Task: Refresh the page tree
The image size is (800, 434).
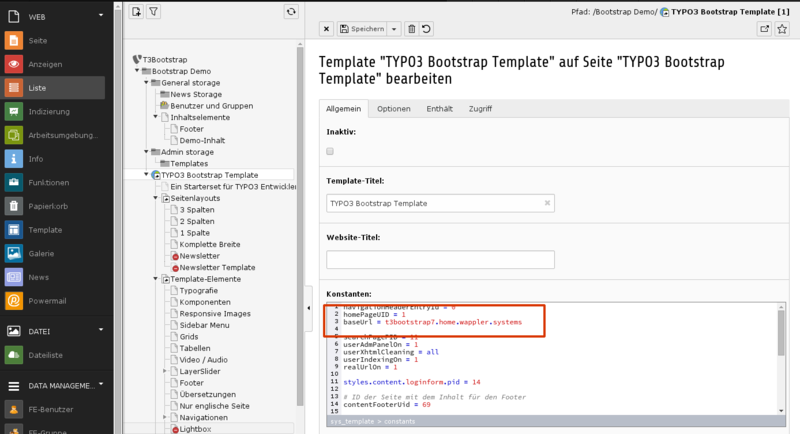Action: pyautogui.click(x=291, y=11)
